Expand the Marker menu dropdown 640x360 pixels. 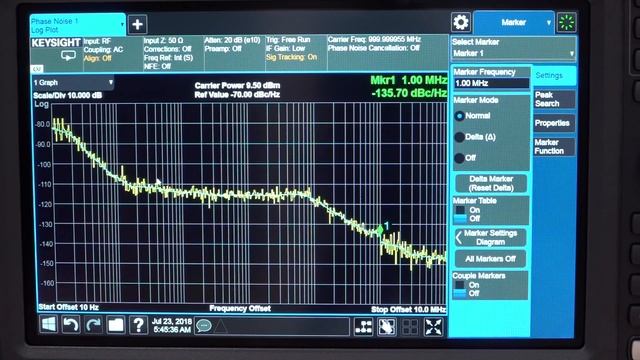click(549, 23)
